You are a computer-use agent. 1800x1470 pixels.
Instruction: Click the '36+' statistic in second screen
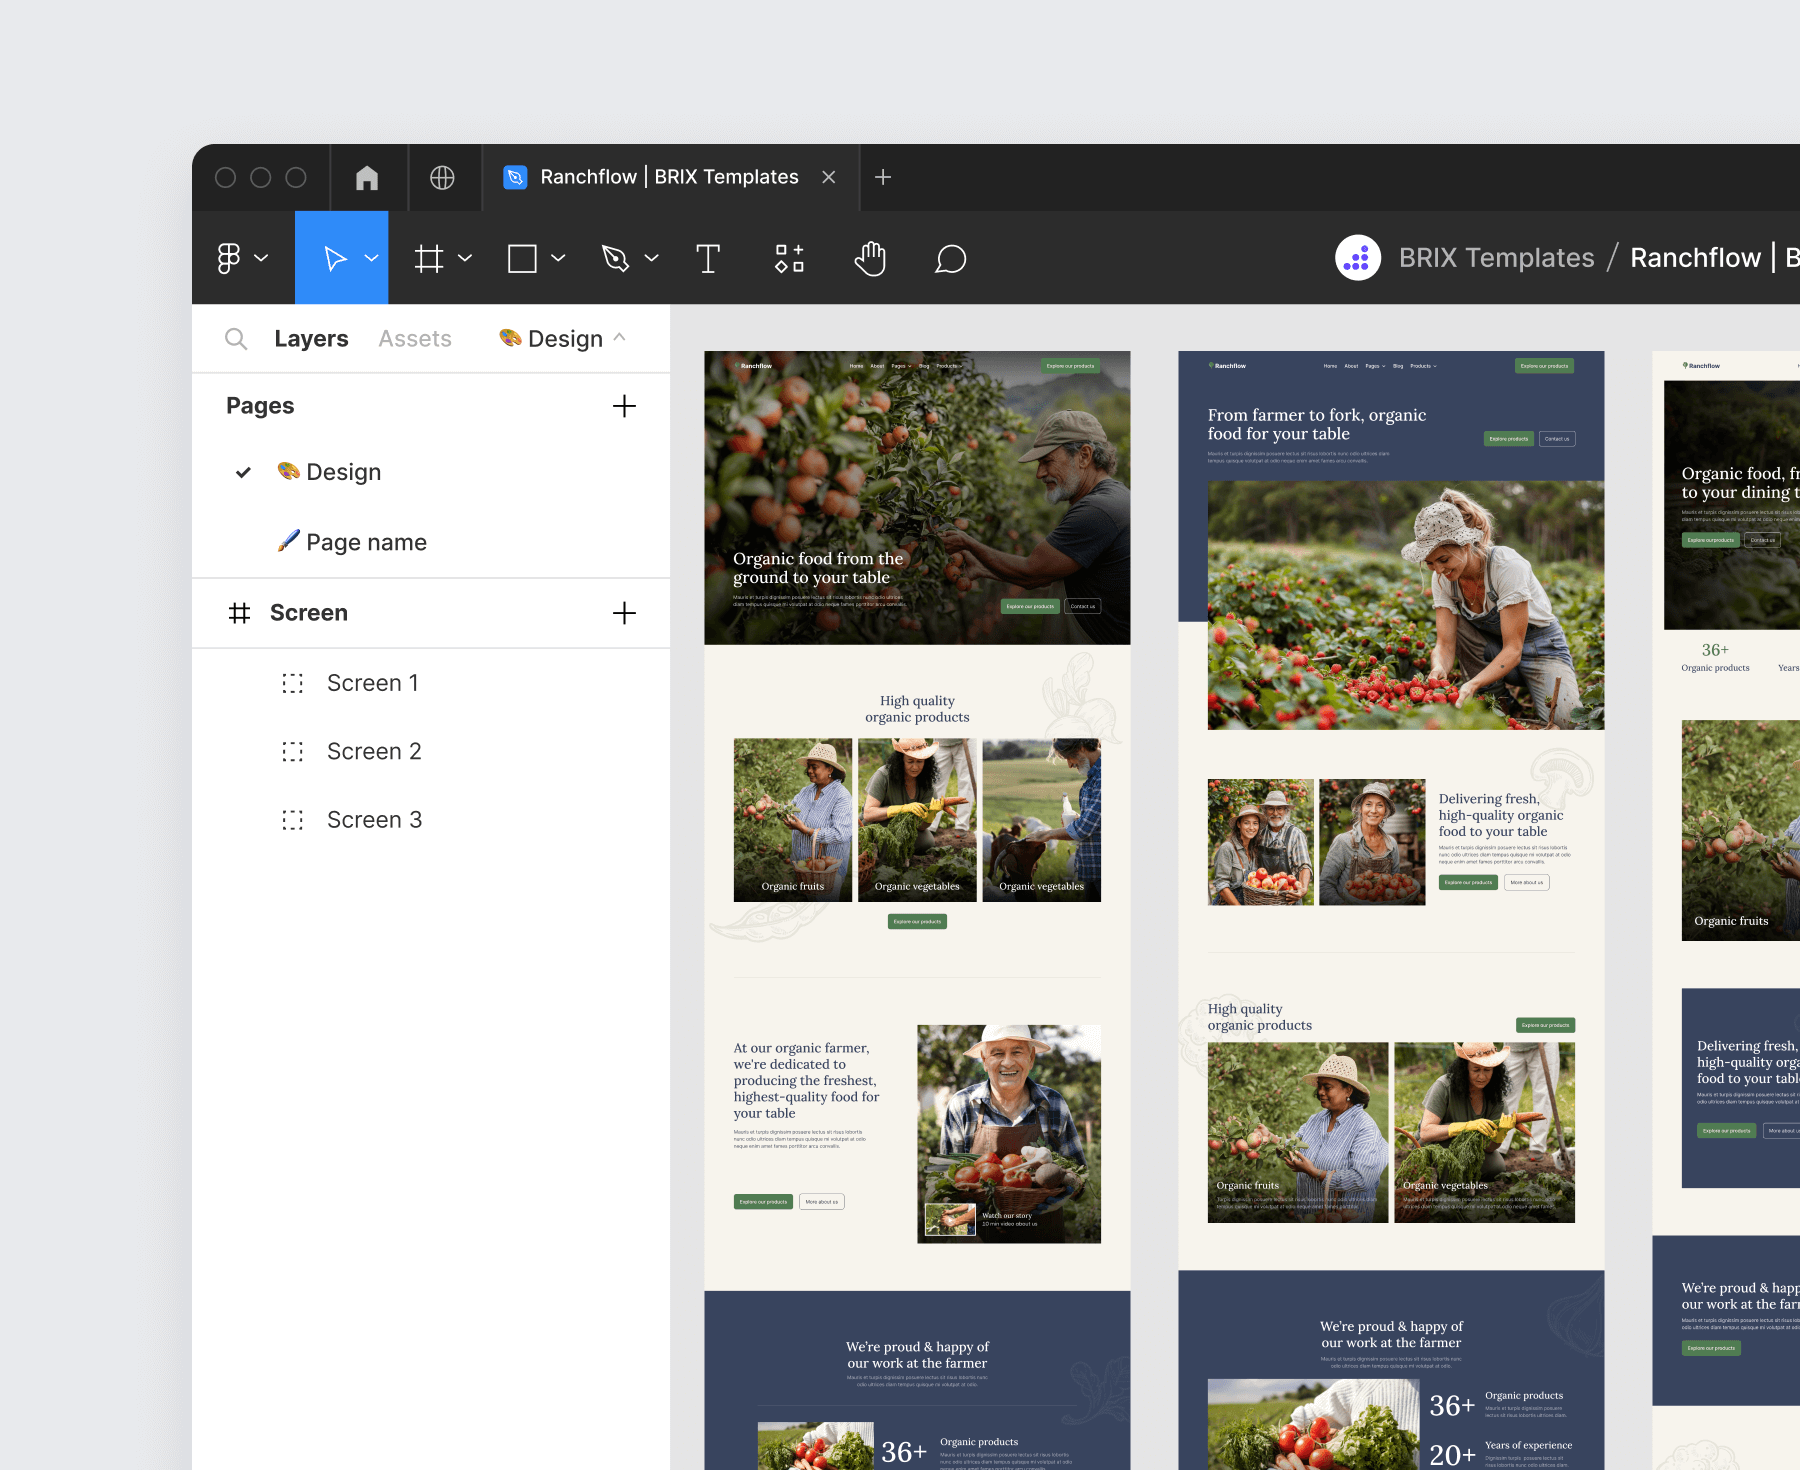click(x=1452, y=1406)
